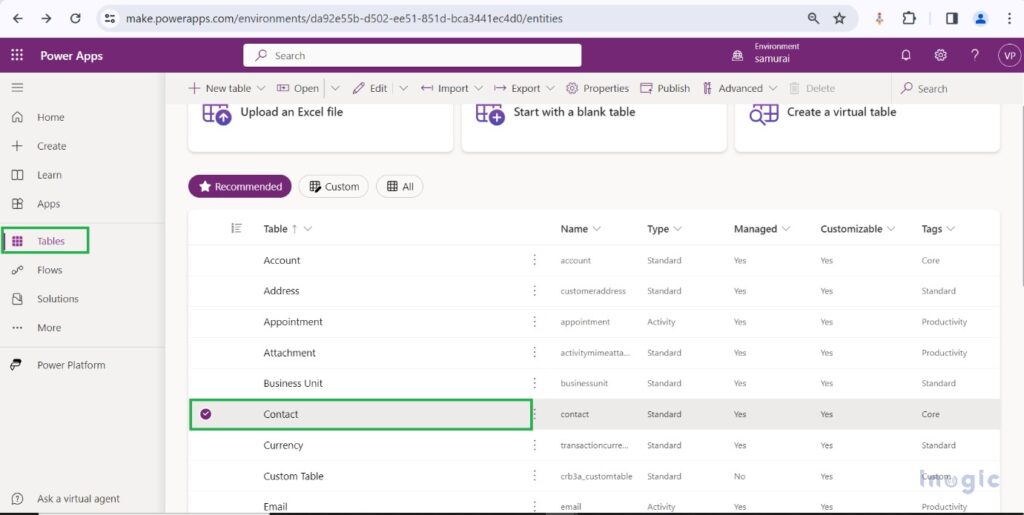Expand the New table dropdown
Image resolution: width=1024 pixels, height=515 pixels.
coord(261,88)
